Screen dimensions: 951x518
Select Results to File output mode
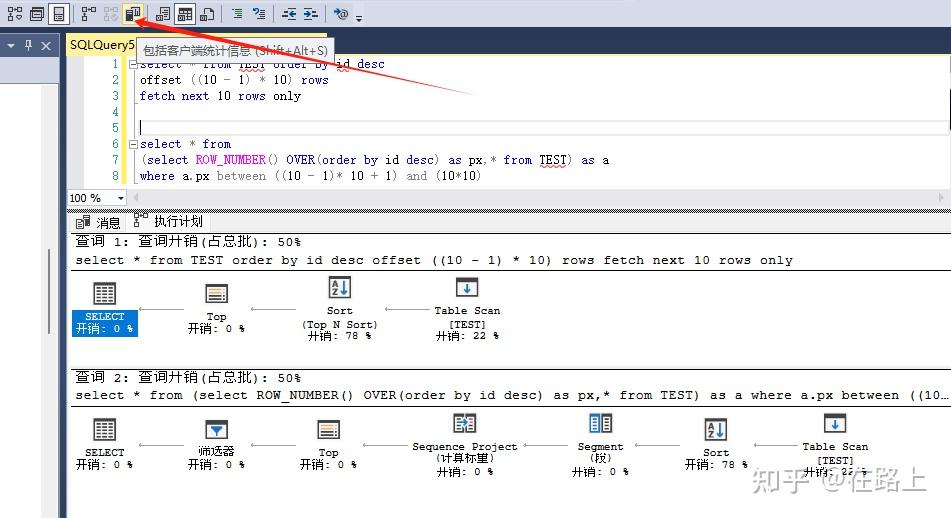[x=207, y=13]
